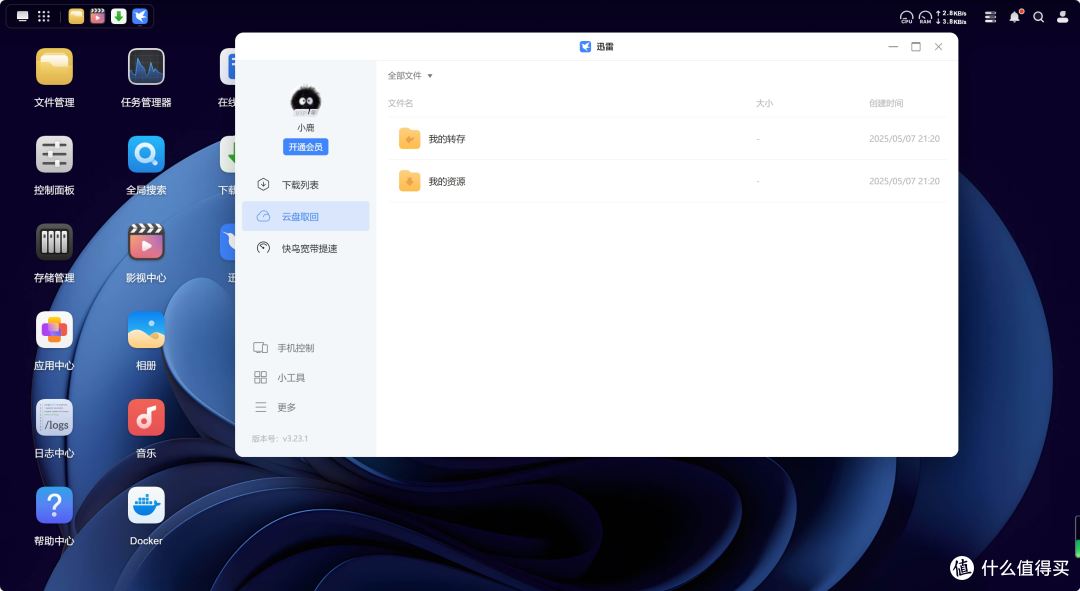
Task: Click 我的转存 folder icon
Action: click(x=409, y=138)
